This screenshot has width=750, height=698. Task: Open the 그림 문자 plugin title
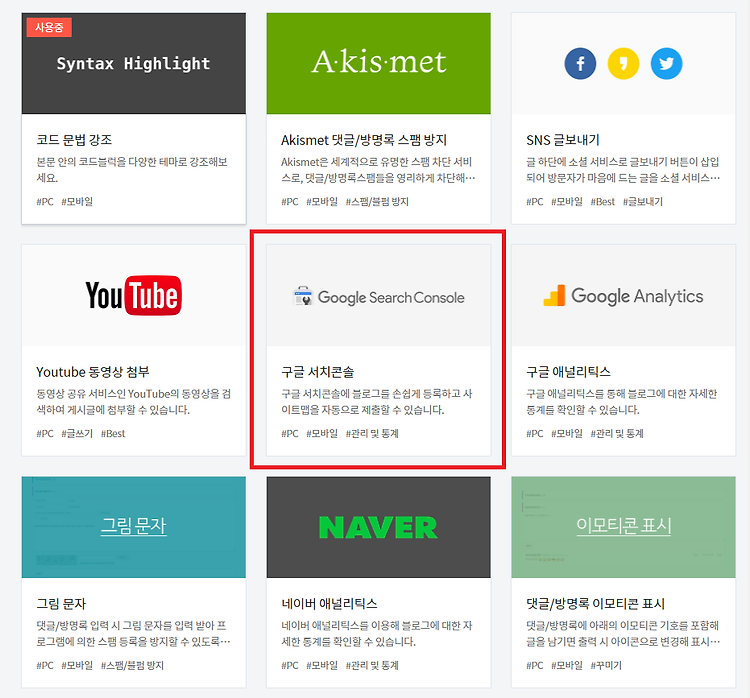(x=61, y=604)
